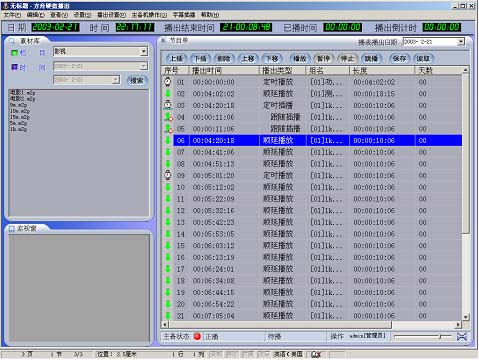
Task: Open the first date dropdown in 素材库
Action: coord(144,66)
